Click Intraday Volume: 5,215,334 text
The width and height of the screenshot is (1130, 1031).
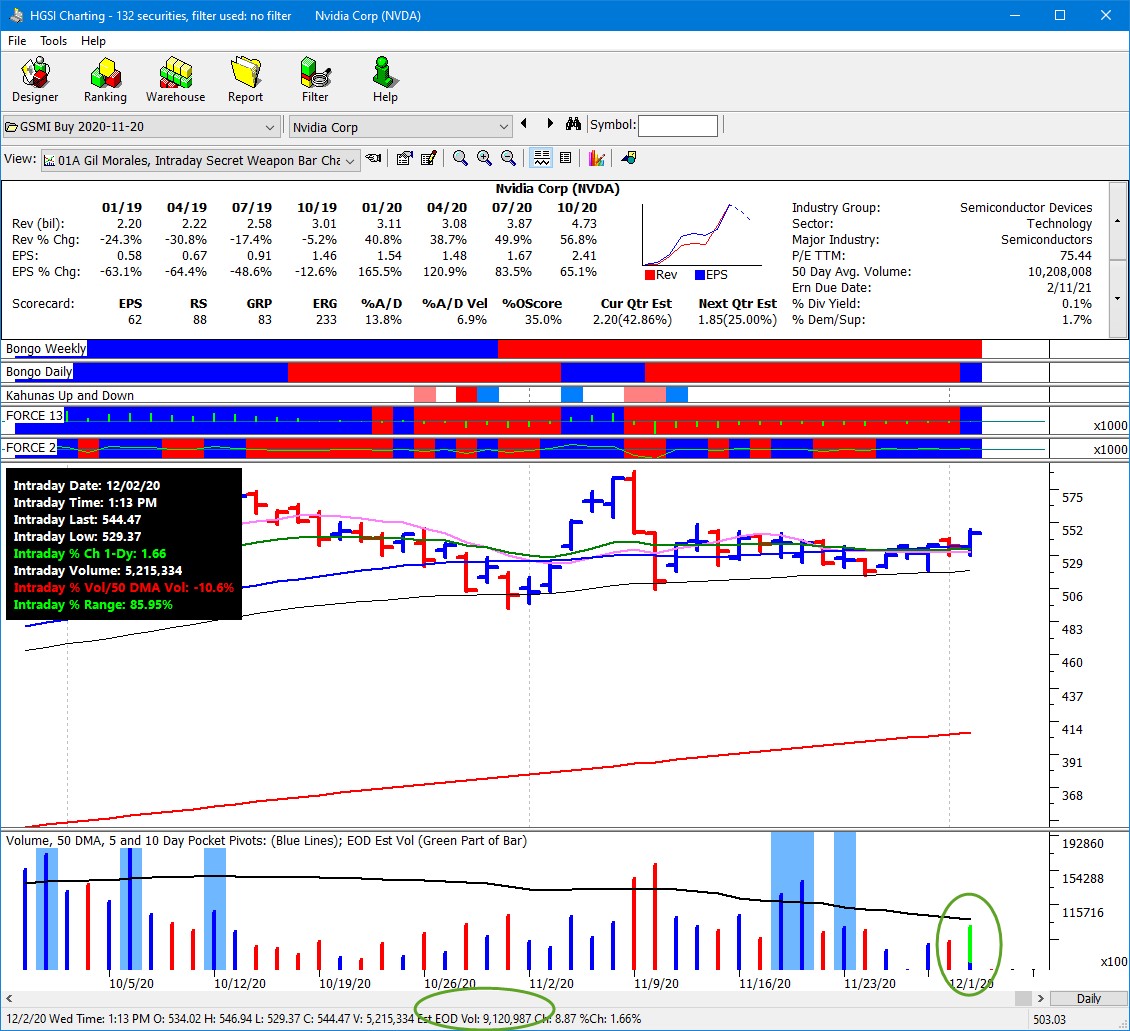click(x=98, y=571)
